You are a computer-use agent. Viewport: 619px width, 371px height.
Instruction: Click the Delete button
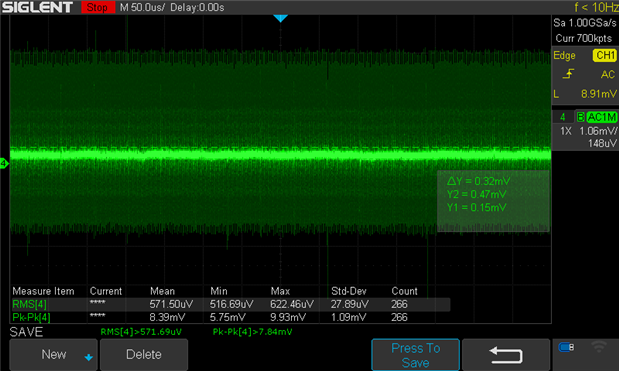144,354
